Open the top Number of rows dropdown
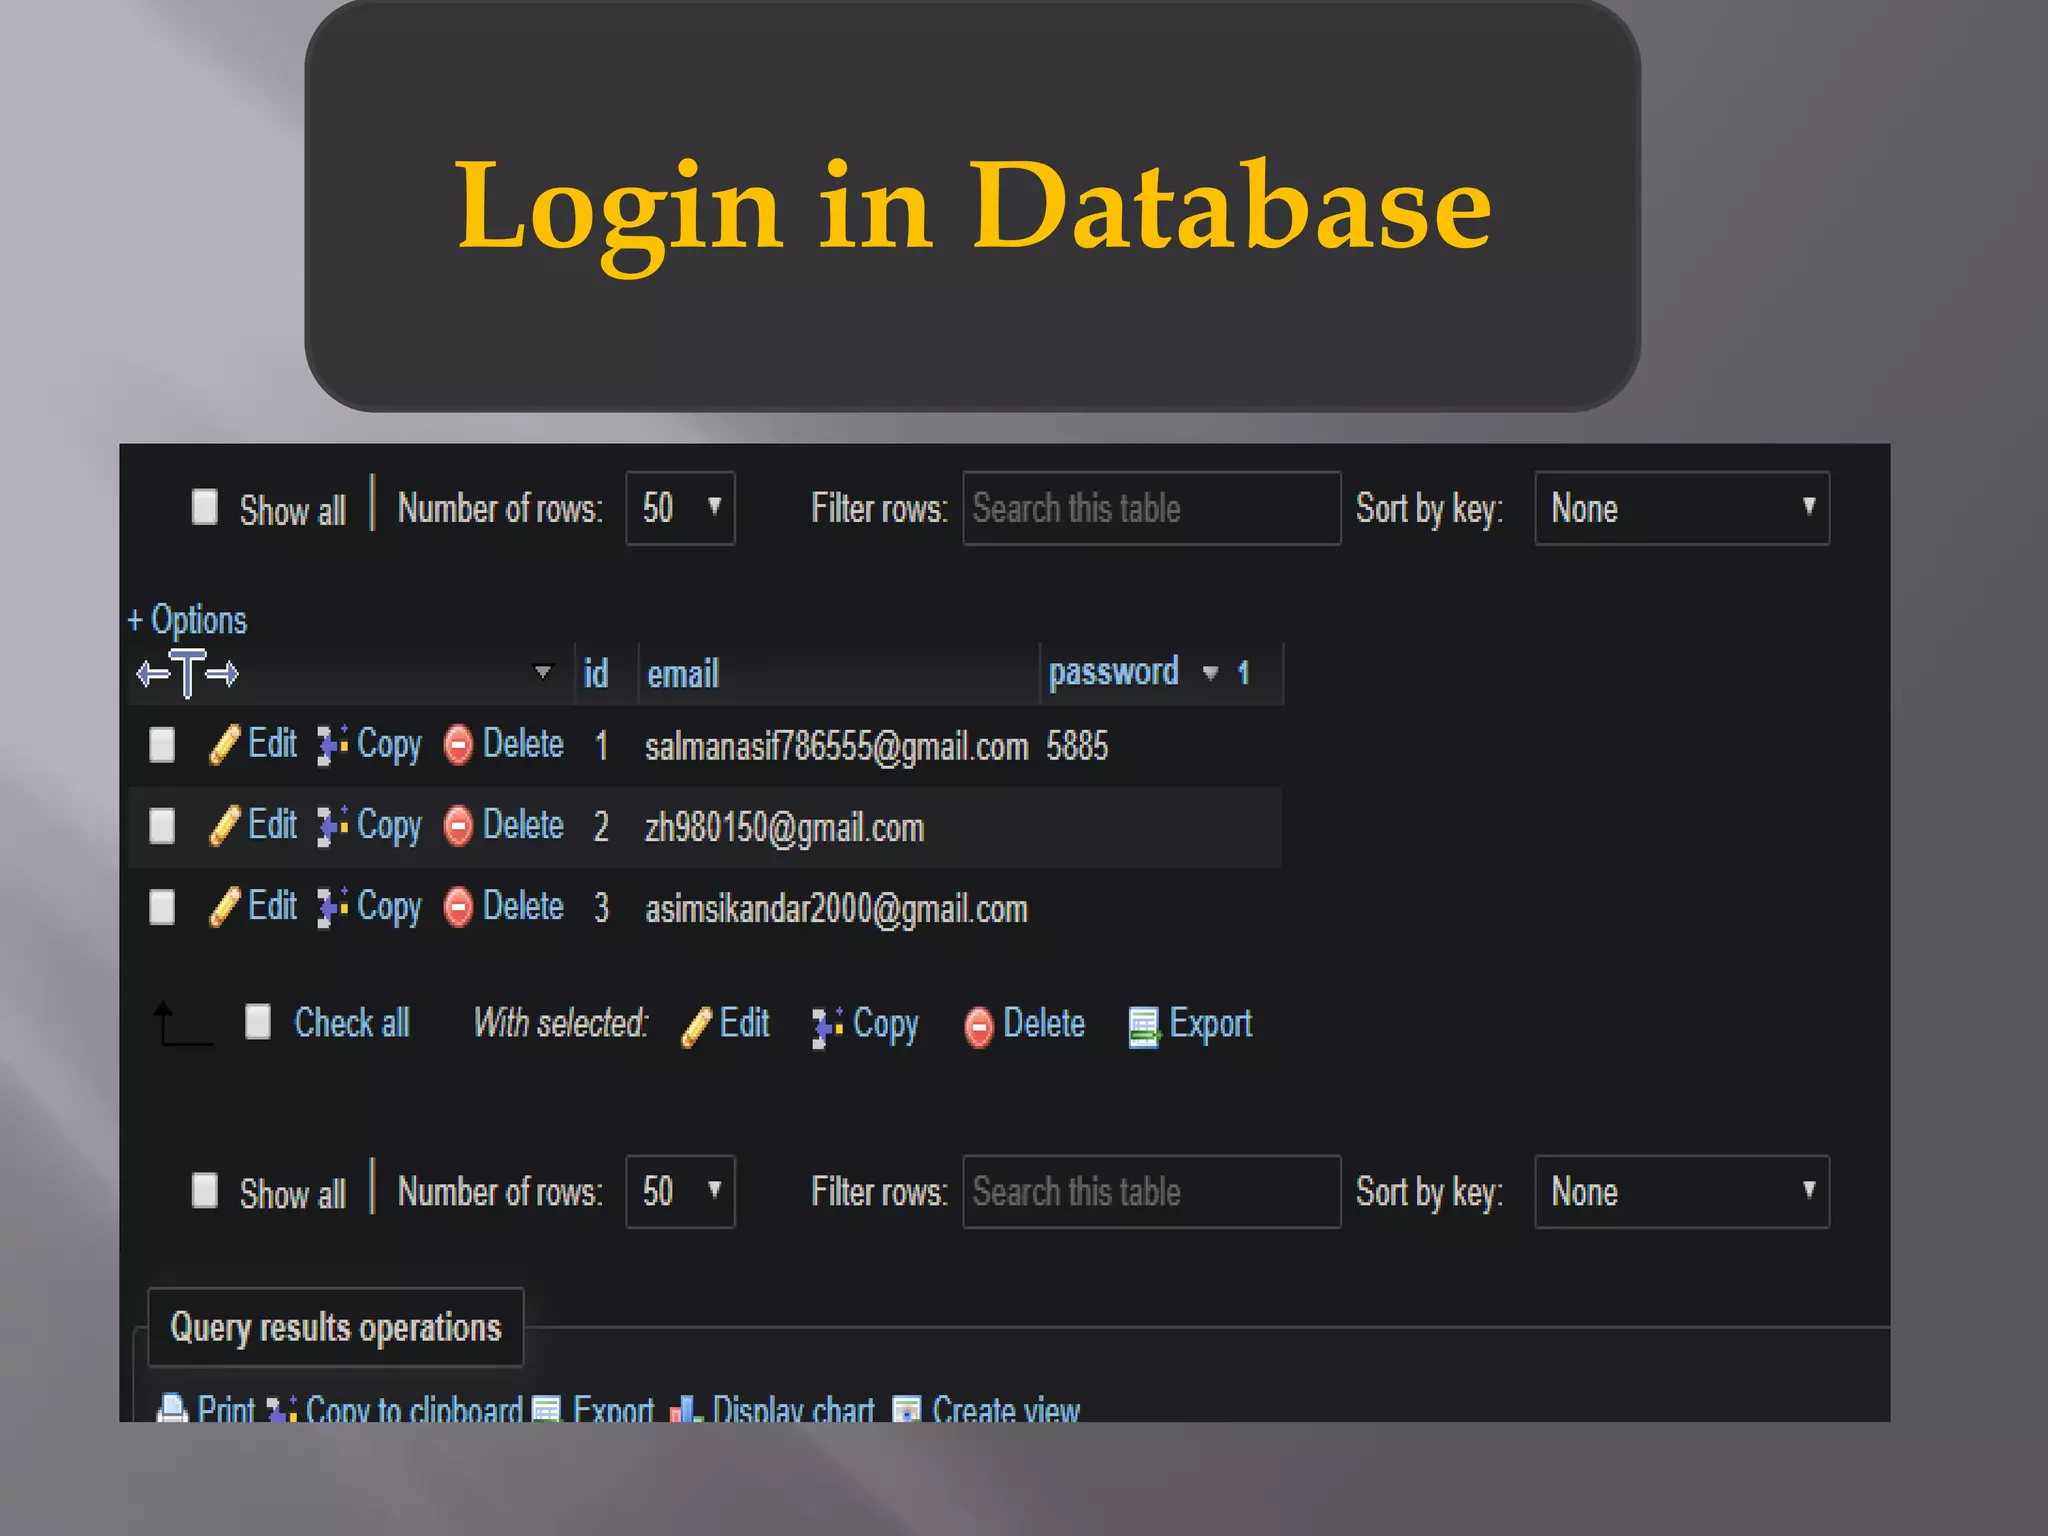The image size is (2048, 1536). coord(680,508)
